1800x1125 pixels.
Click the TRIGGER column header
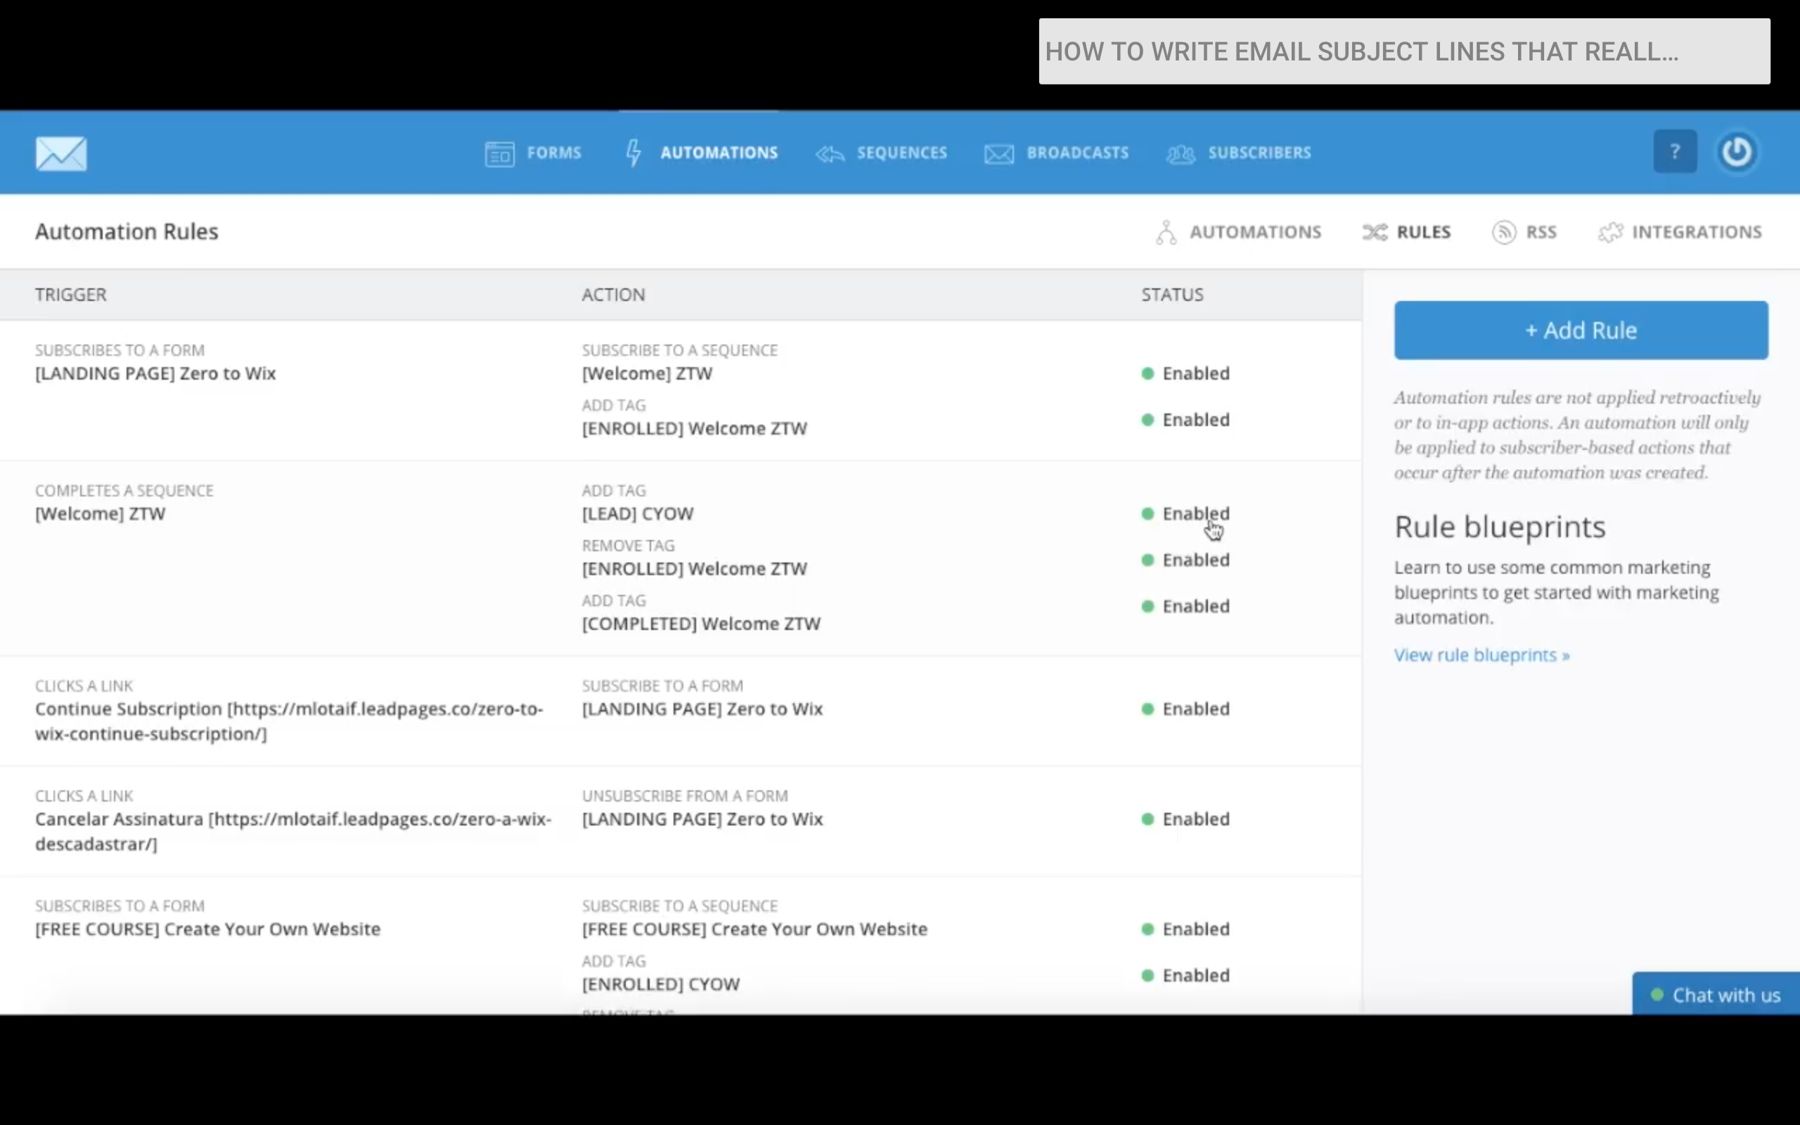[x=70, y=295]
